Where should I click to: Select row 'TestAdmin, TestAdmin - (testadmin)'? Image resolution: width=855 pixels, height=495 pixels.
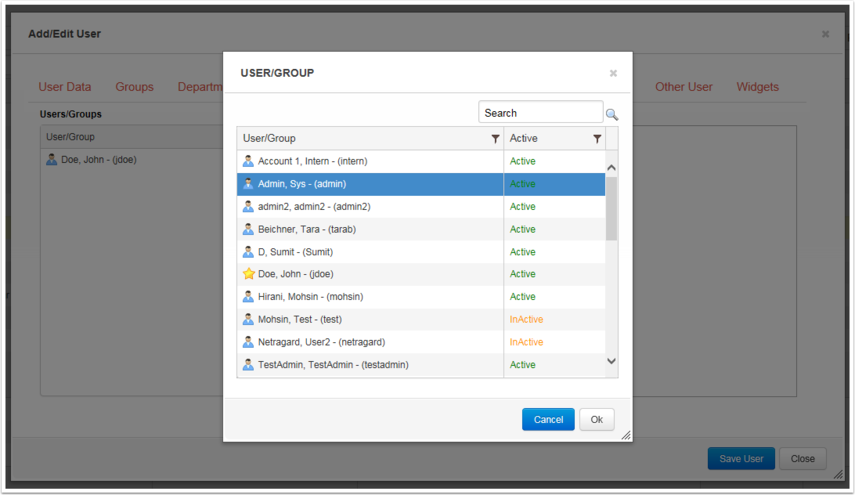tap(421, 365)
